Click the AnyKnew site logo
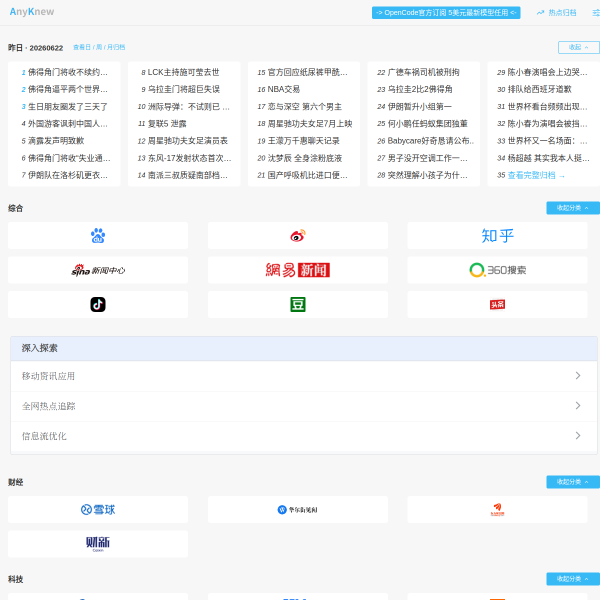 click(32, 12)
